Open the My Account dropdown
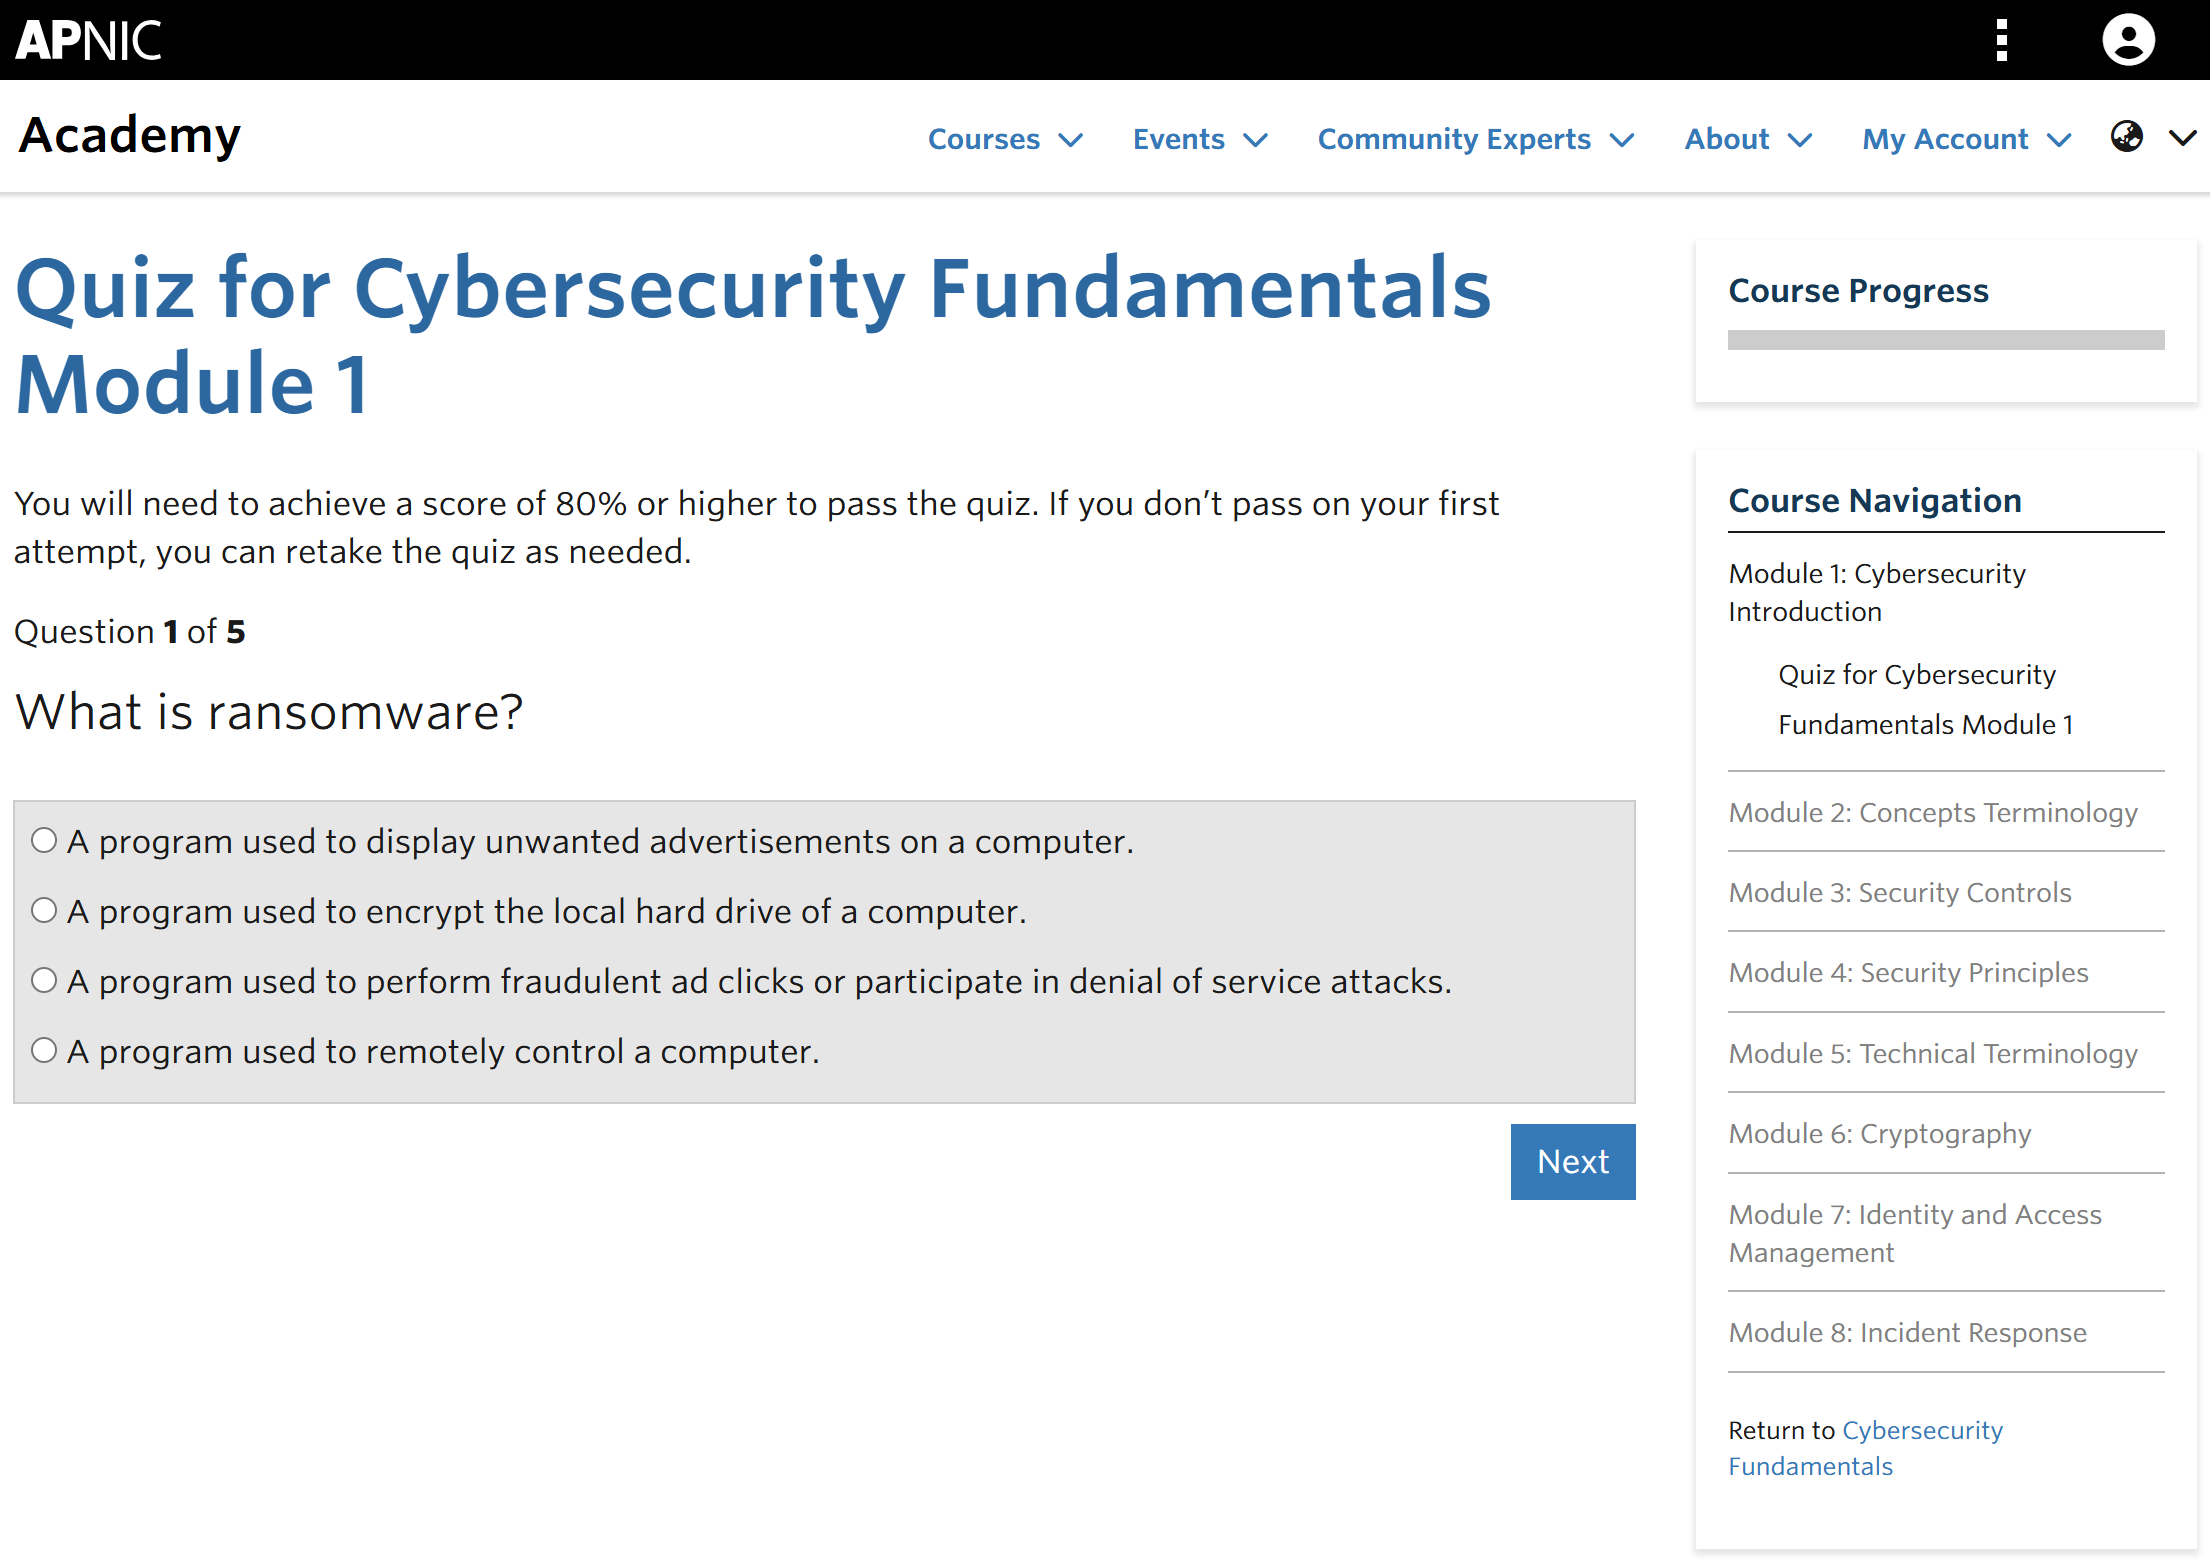This screenshot has width=2210, height=1567. pyautogui.click(x=1965, y=139)
